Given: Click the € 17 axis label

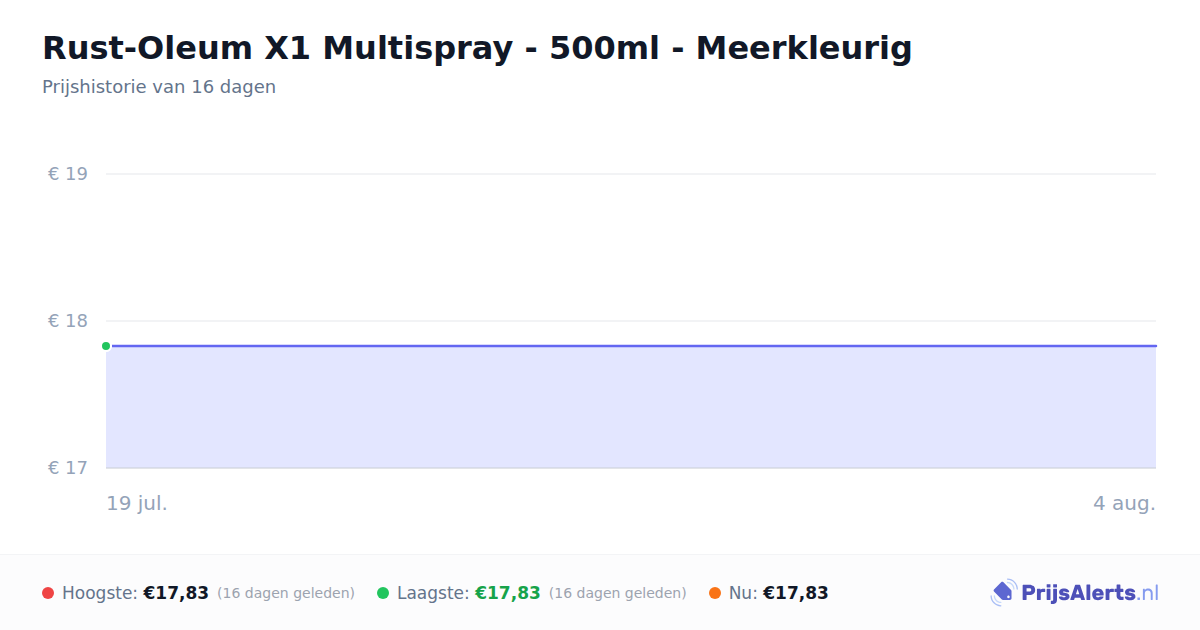Looking at the screenshot, I should pos(68,468).
